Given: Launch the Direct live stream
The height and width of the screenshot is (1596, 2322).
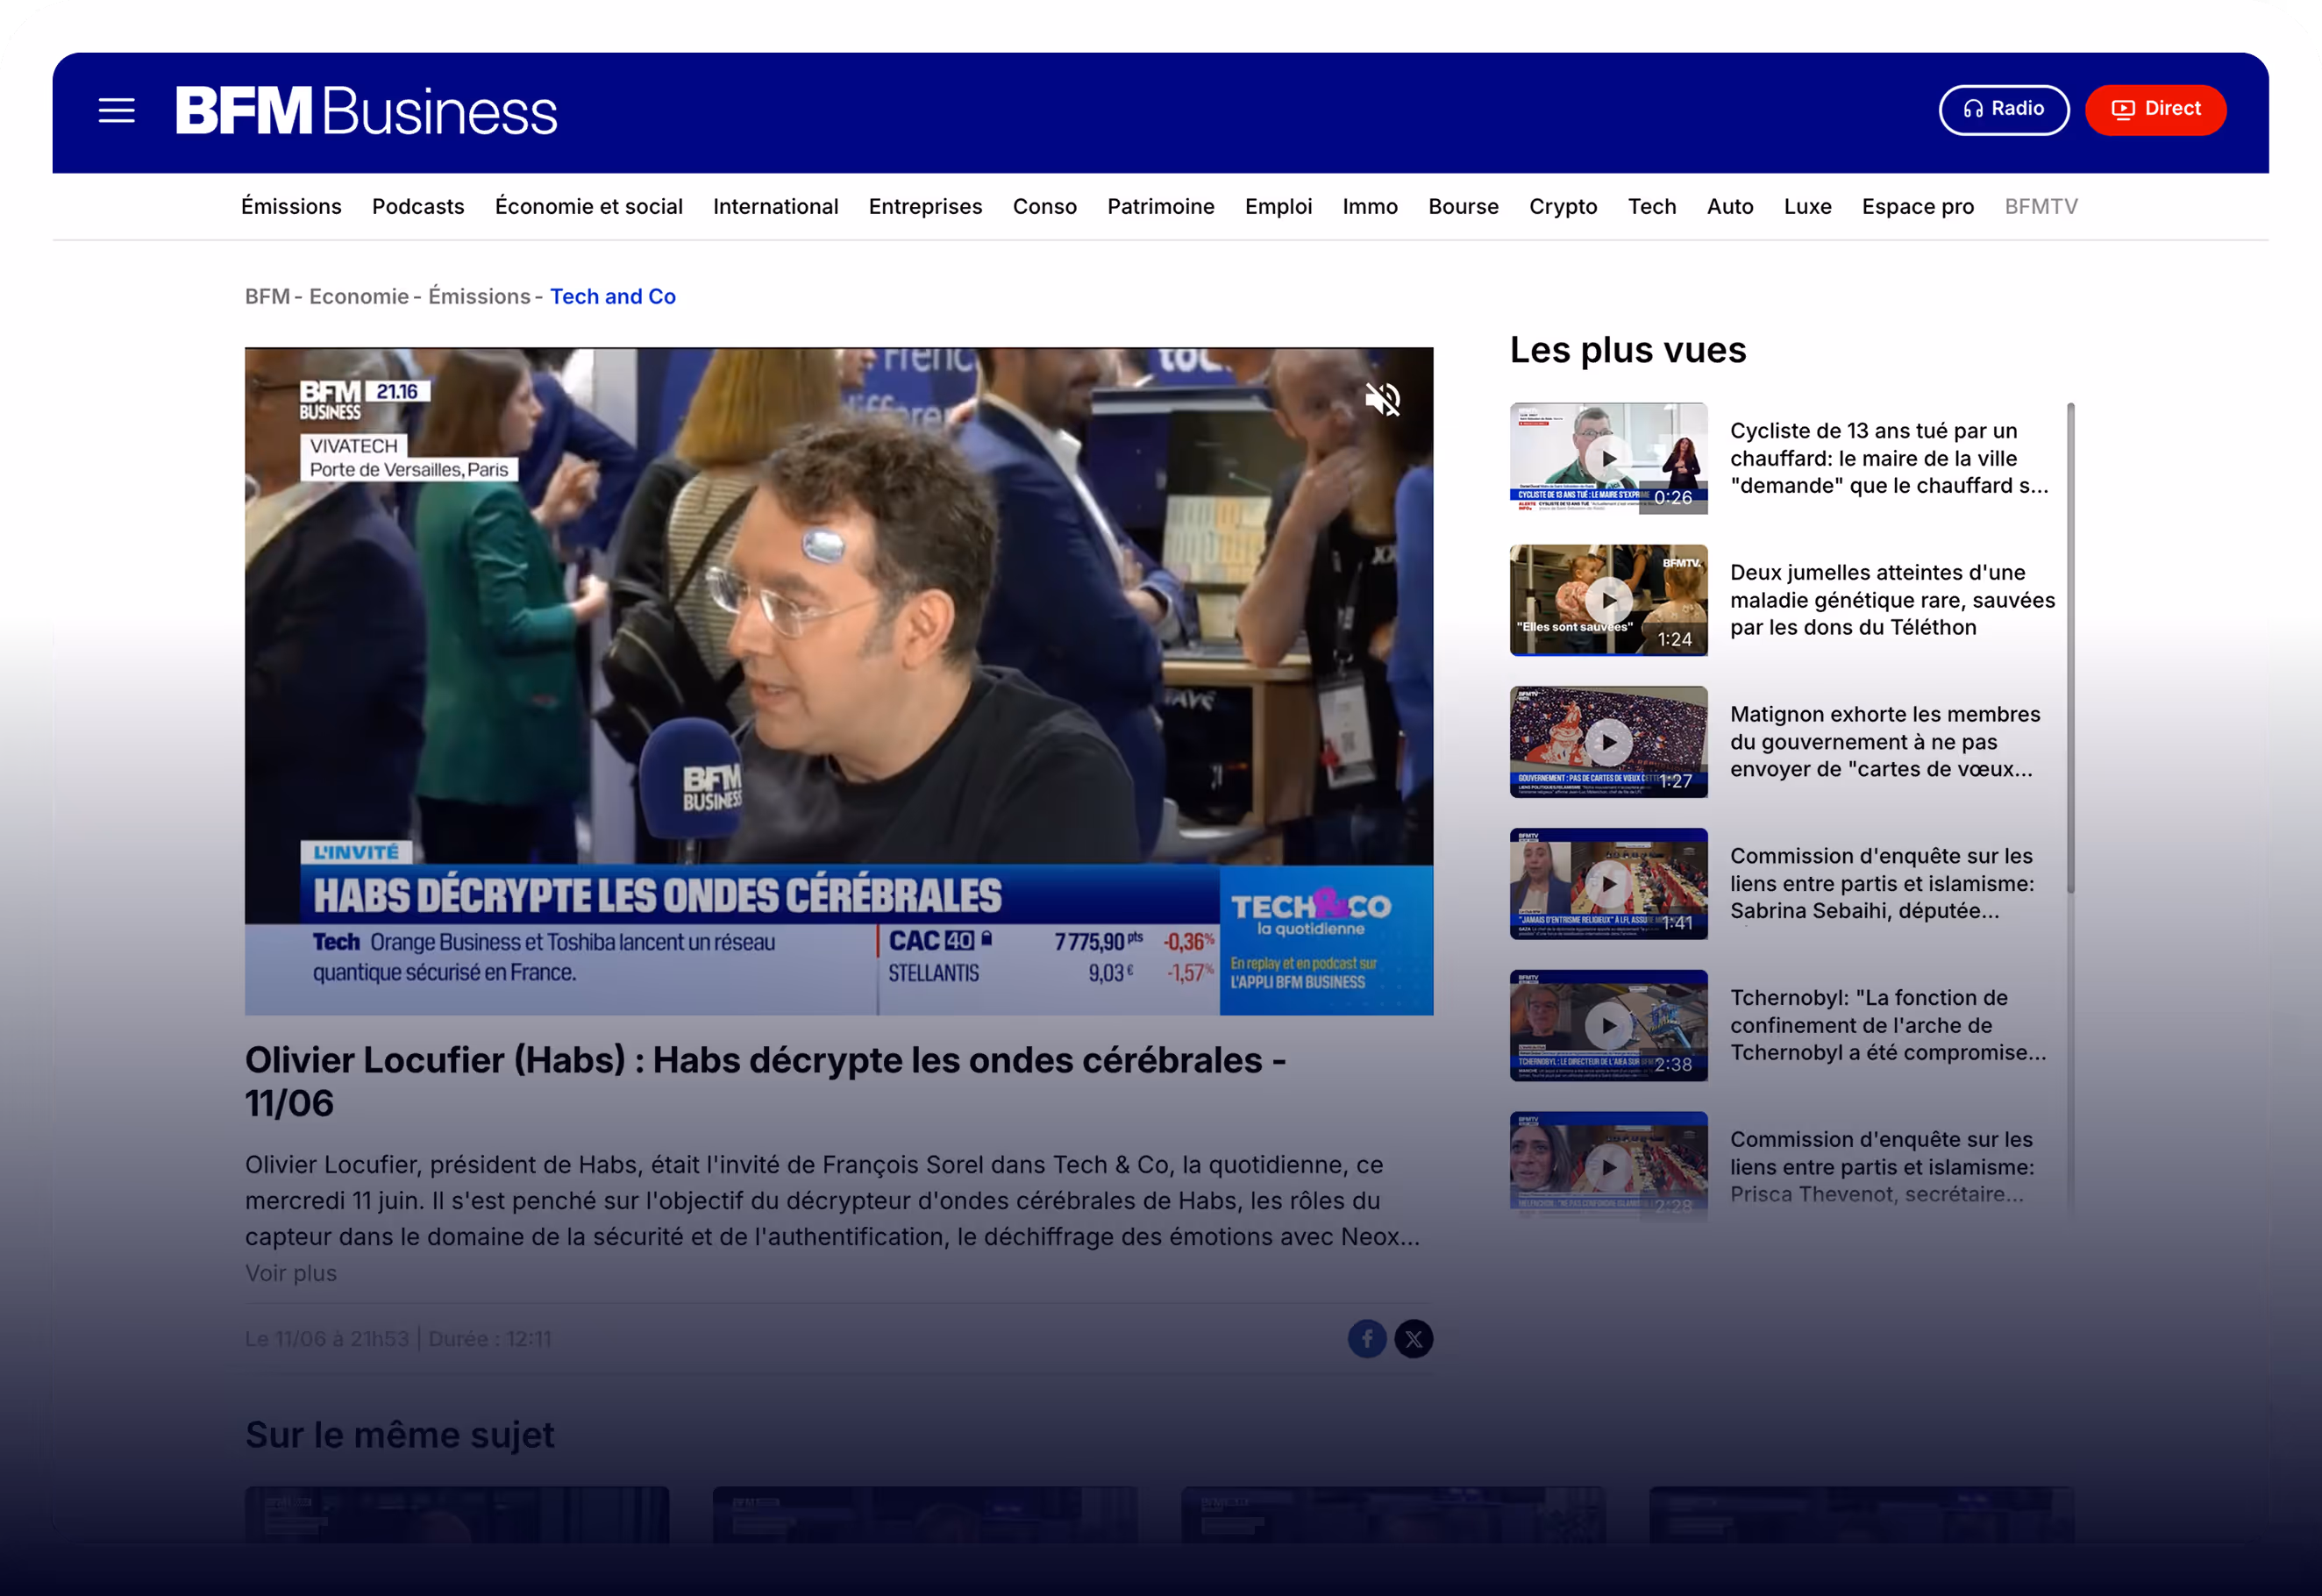Looking at the screenshot, I should coord(2155,109).
